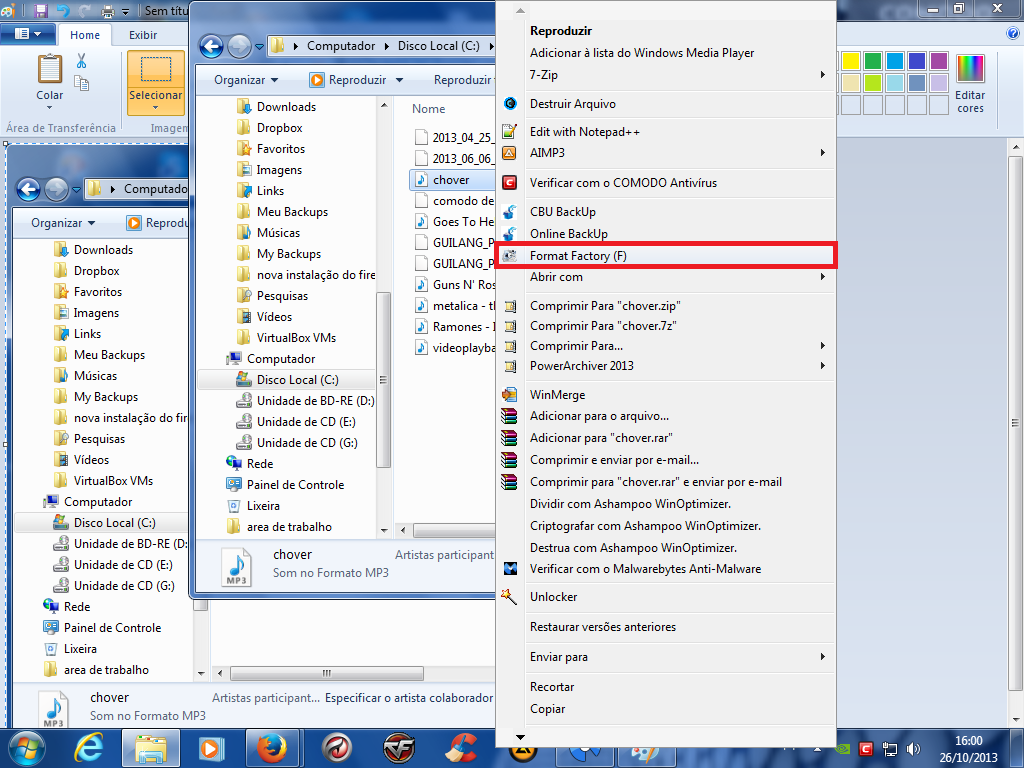The height and width of the screenshot is (768, 1024).
Task: Click Computador breadcrumb in front Explorer address bar
Action: coord(341,46)
